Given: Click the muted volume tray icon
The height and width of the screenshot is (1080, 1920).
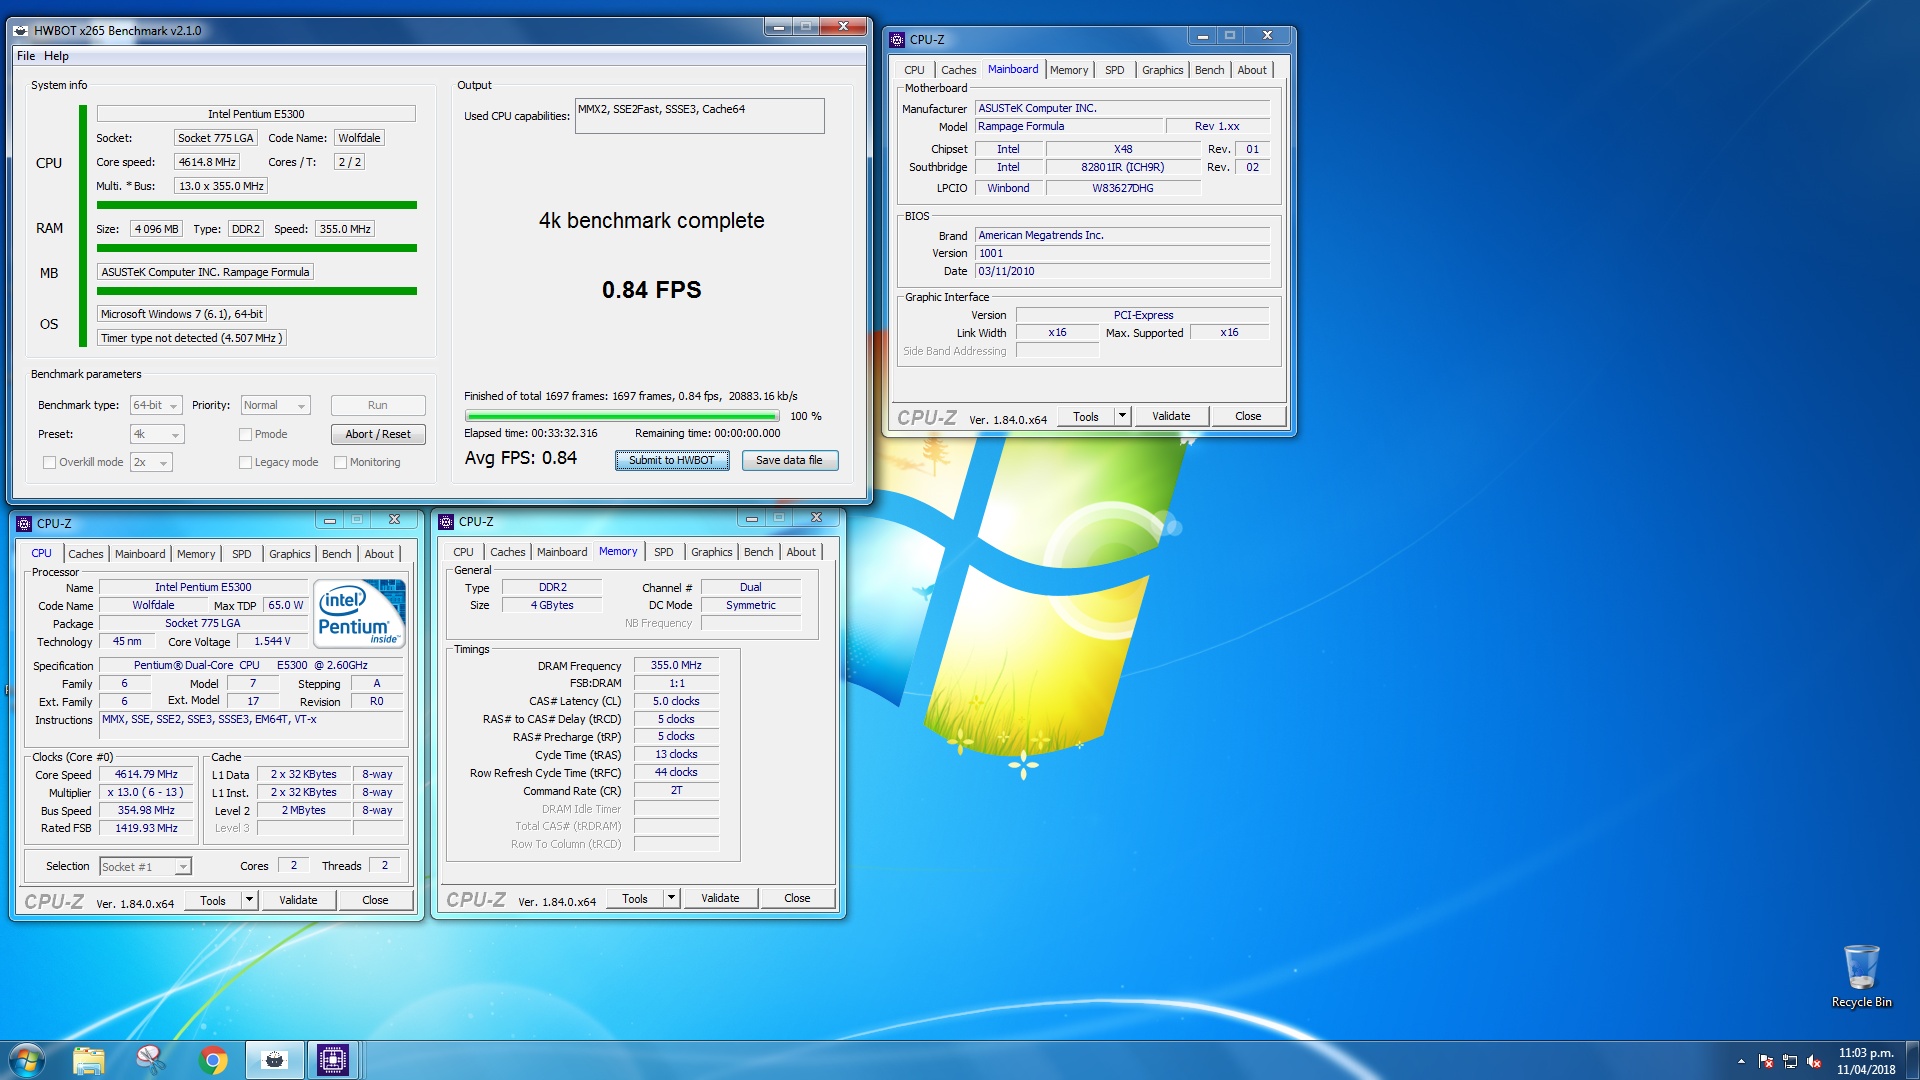Looking at the screenshot, I should pyautogui.click(x=1814, y=1061).
